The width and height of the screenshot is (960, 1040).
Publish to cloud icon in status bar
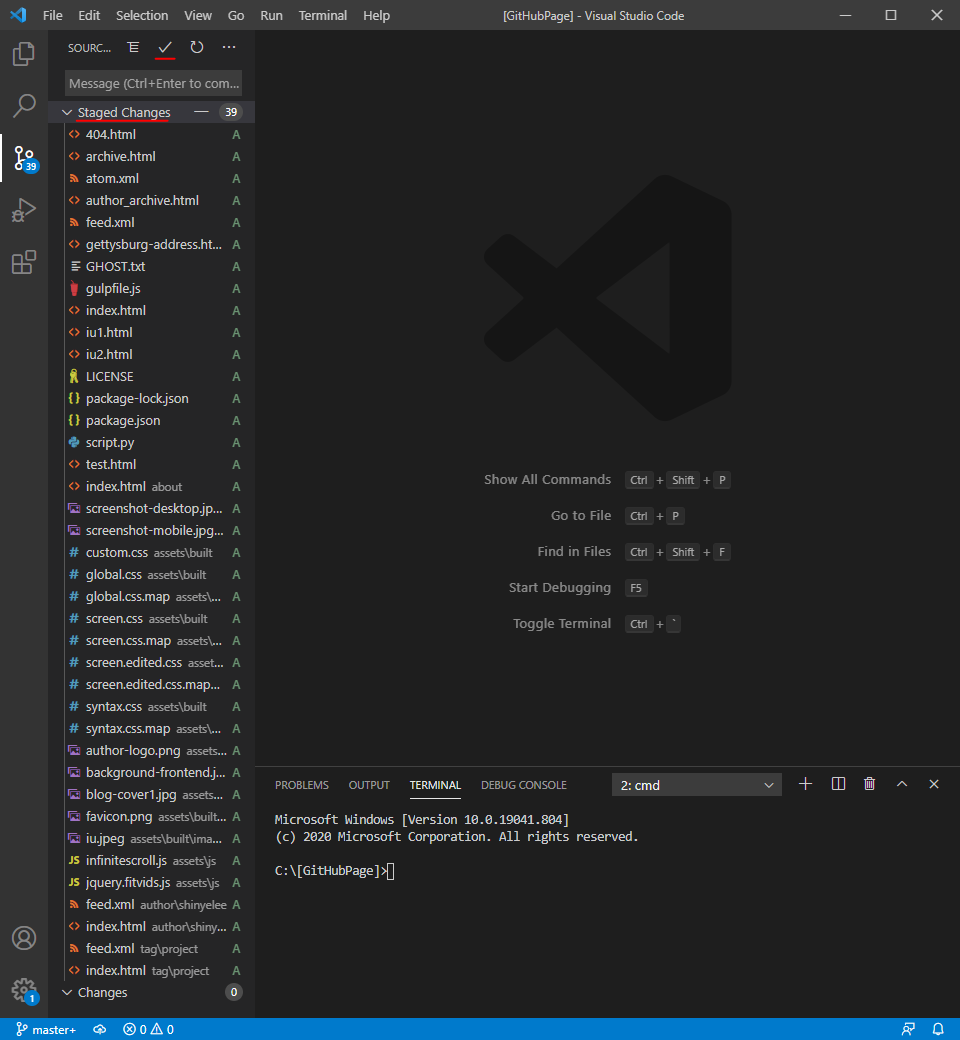(100, 1029)
